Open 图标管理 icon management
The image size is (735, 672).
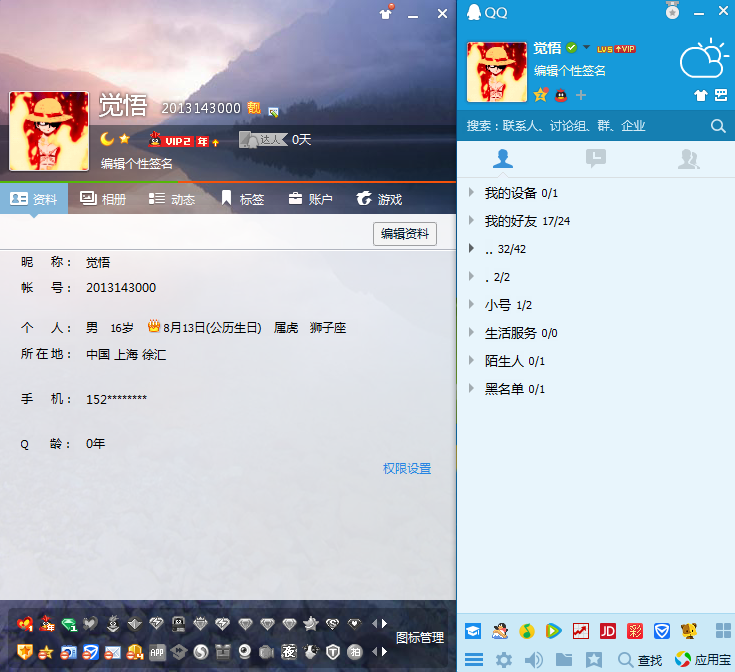[420, 638]
